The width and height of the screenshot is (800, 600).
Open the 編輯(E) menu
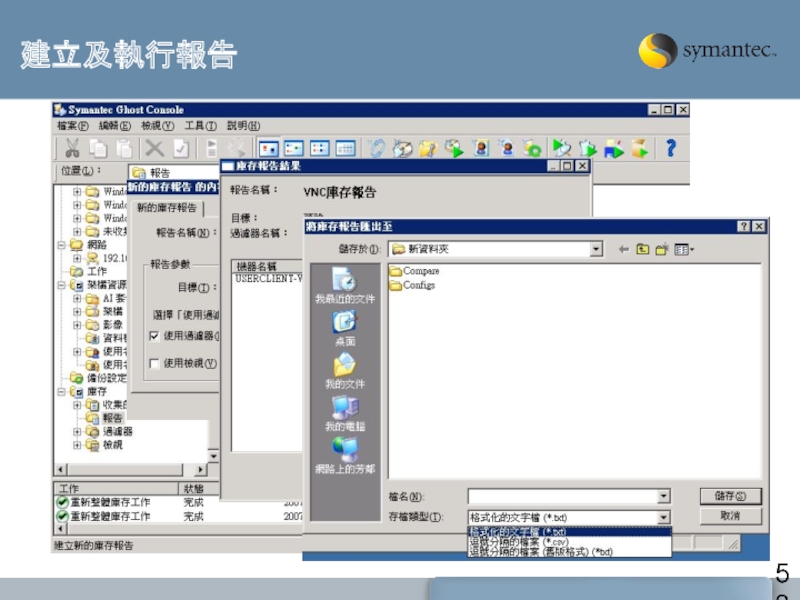[x=114, y=126]
